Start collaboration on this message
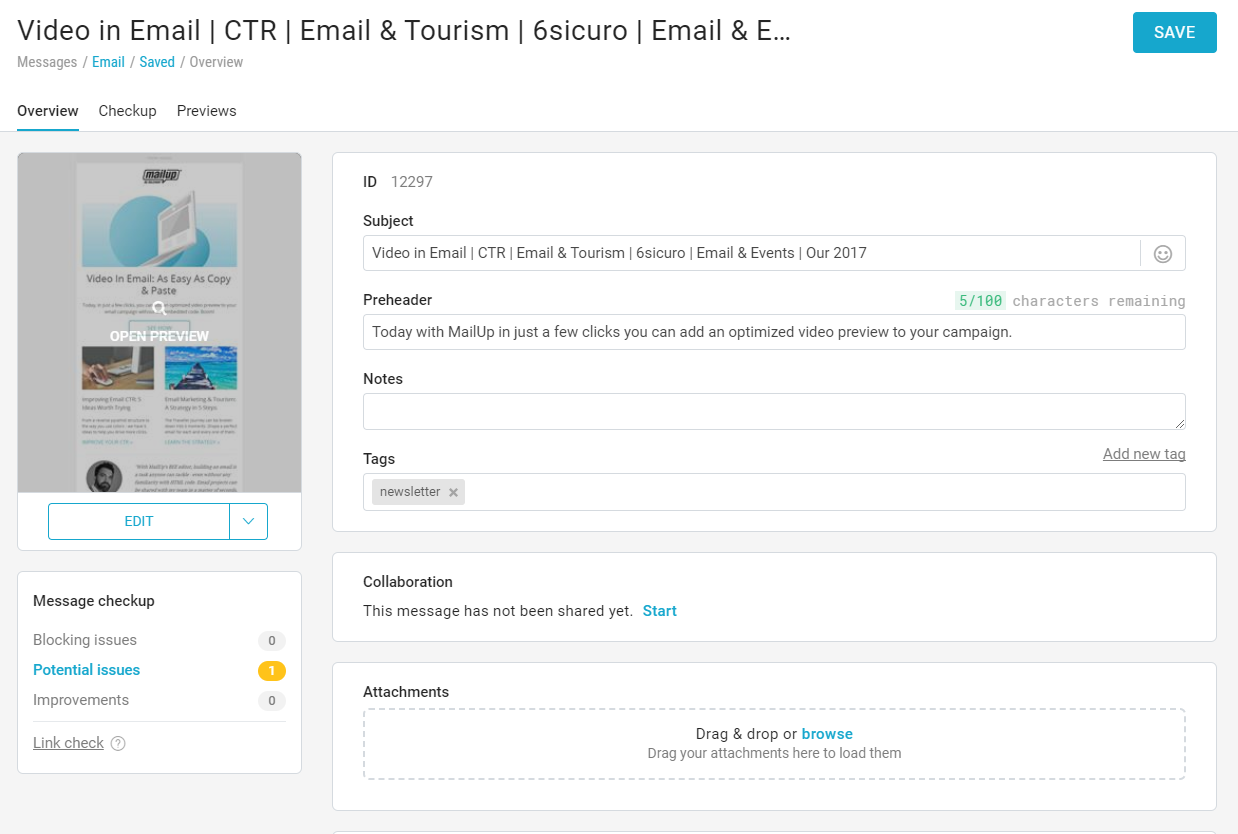This screenshot has height=834, width=1238. point(660,611)
